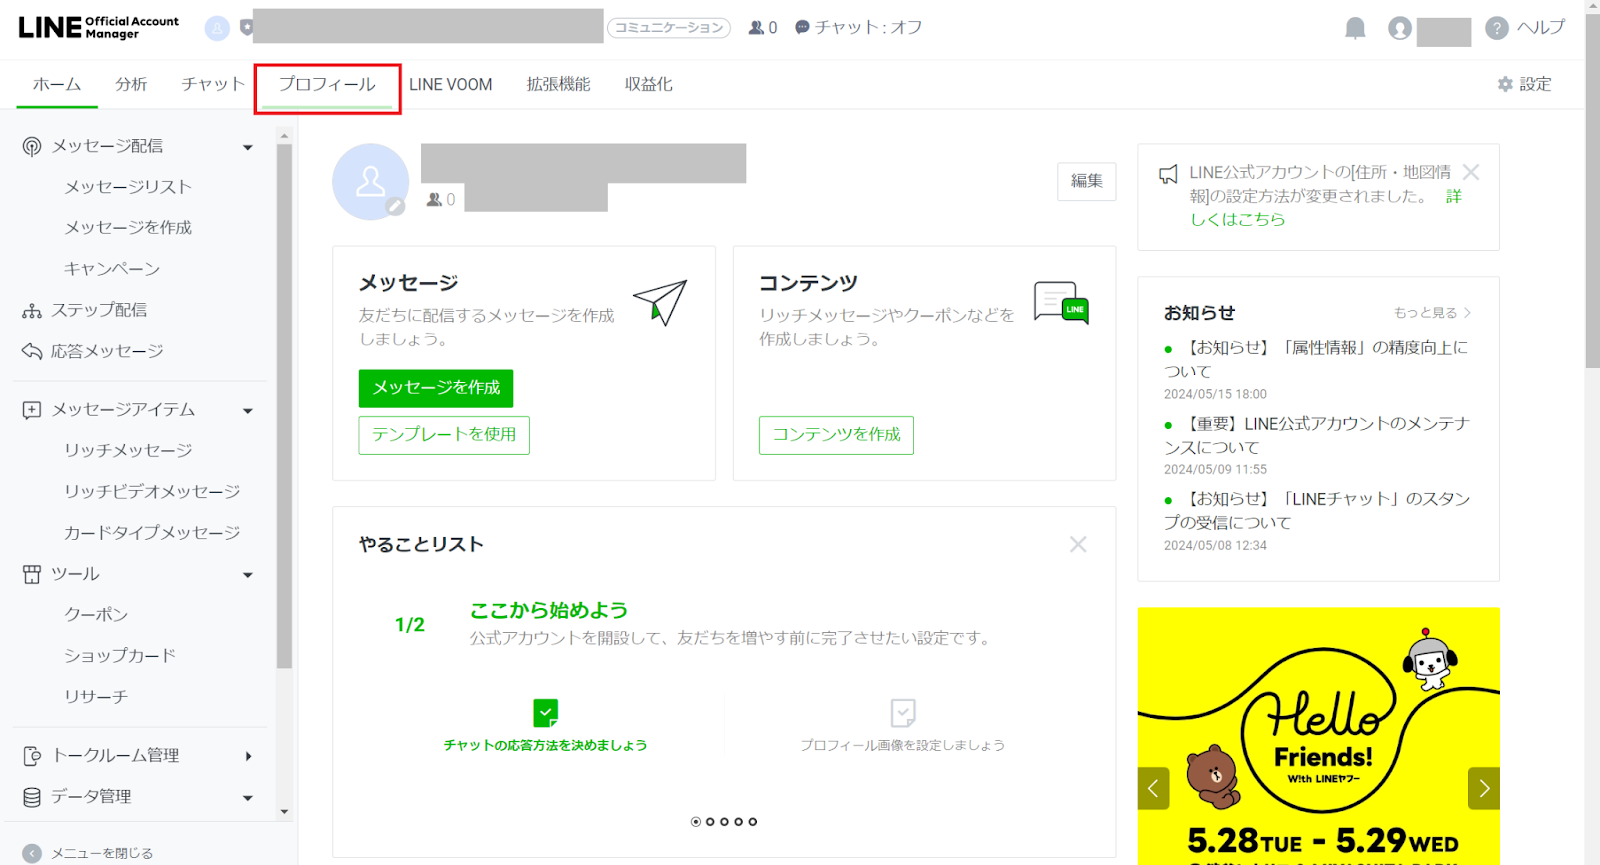The image size is (1600, 865).
Task: Click the chat response method check icon
Action: coord(546,713)
